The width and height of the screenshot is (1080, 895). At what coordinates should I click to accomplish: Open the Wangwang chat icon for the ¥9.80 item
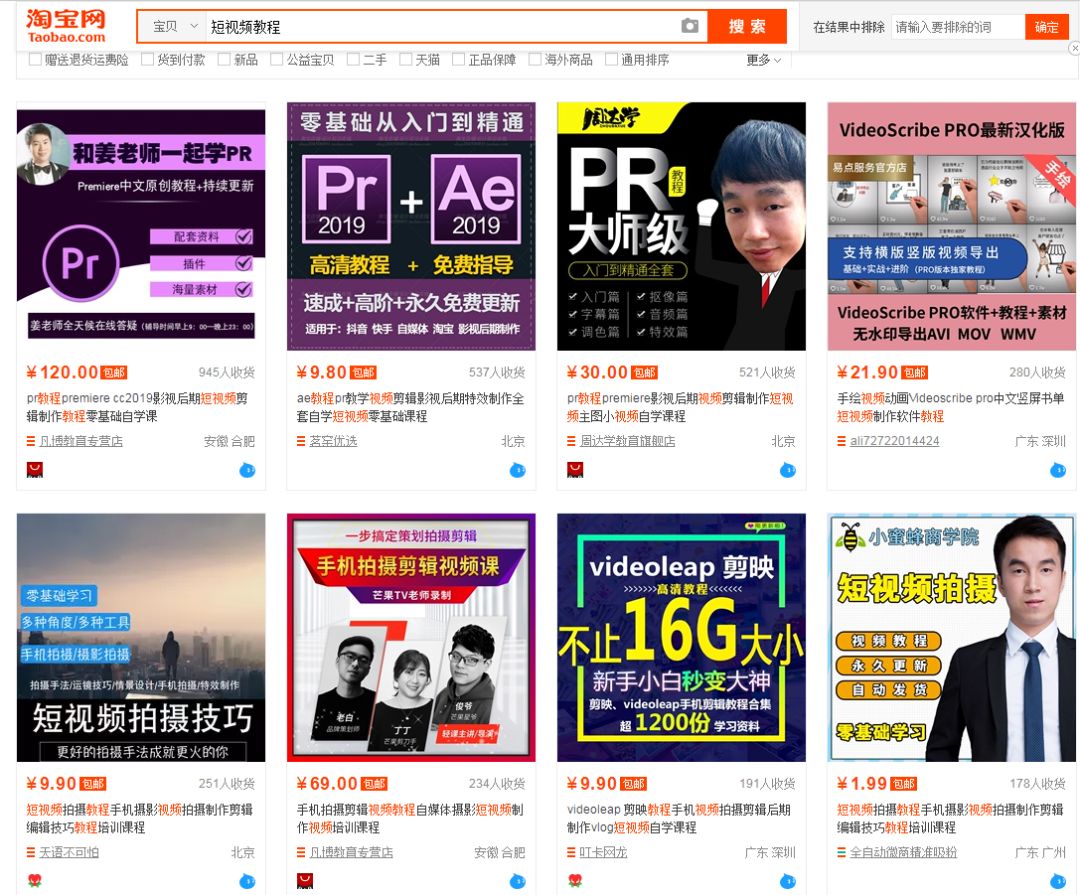click(517, 471)
